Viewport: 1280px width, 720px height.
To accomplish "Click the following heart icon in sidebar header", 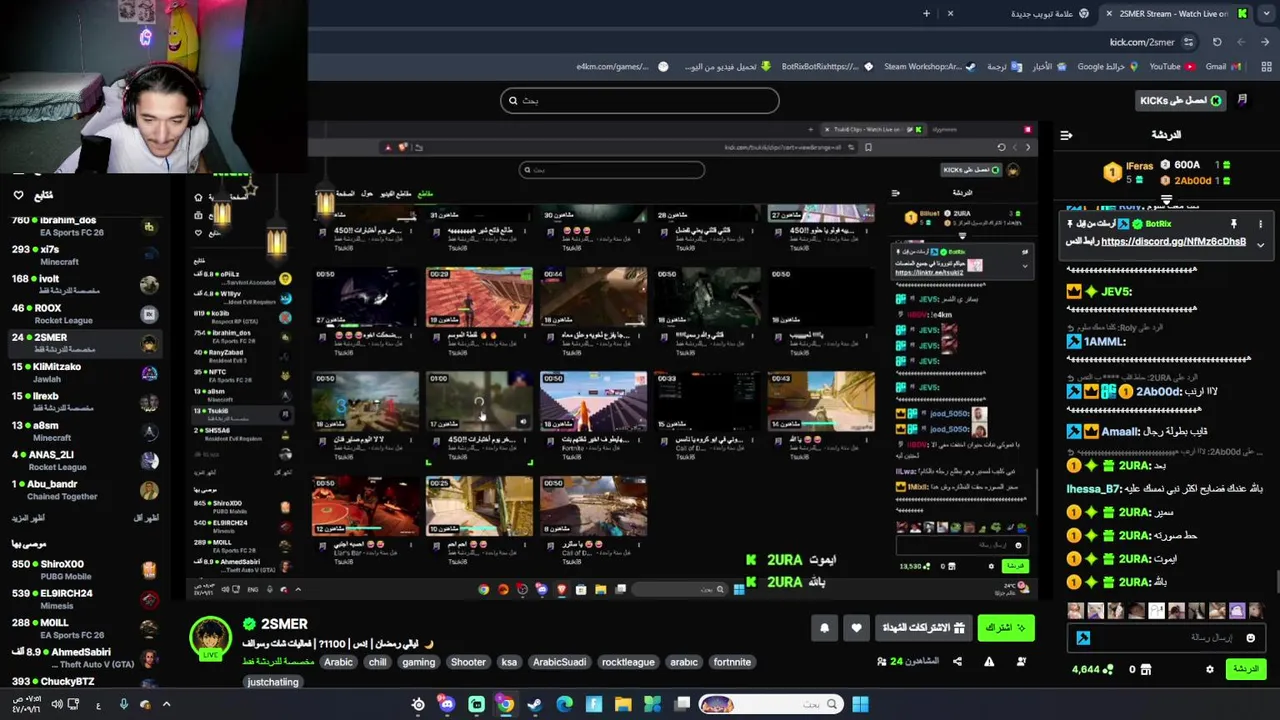I will pyautogui.click(x=18, y=196).
